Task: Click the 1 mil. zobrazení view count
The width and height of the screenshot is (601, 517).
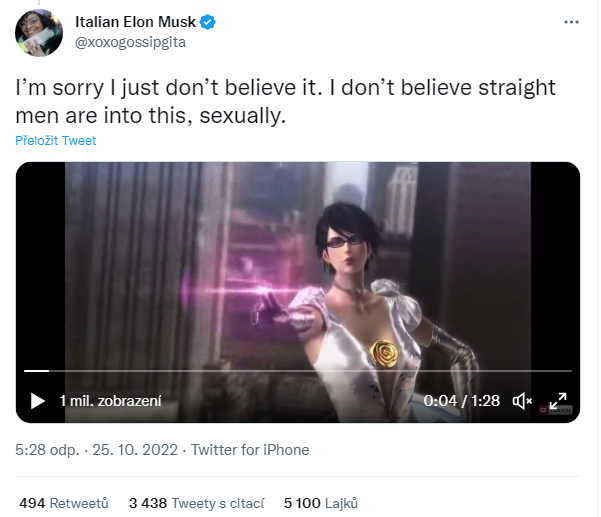Action: pos(110,401)
